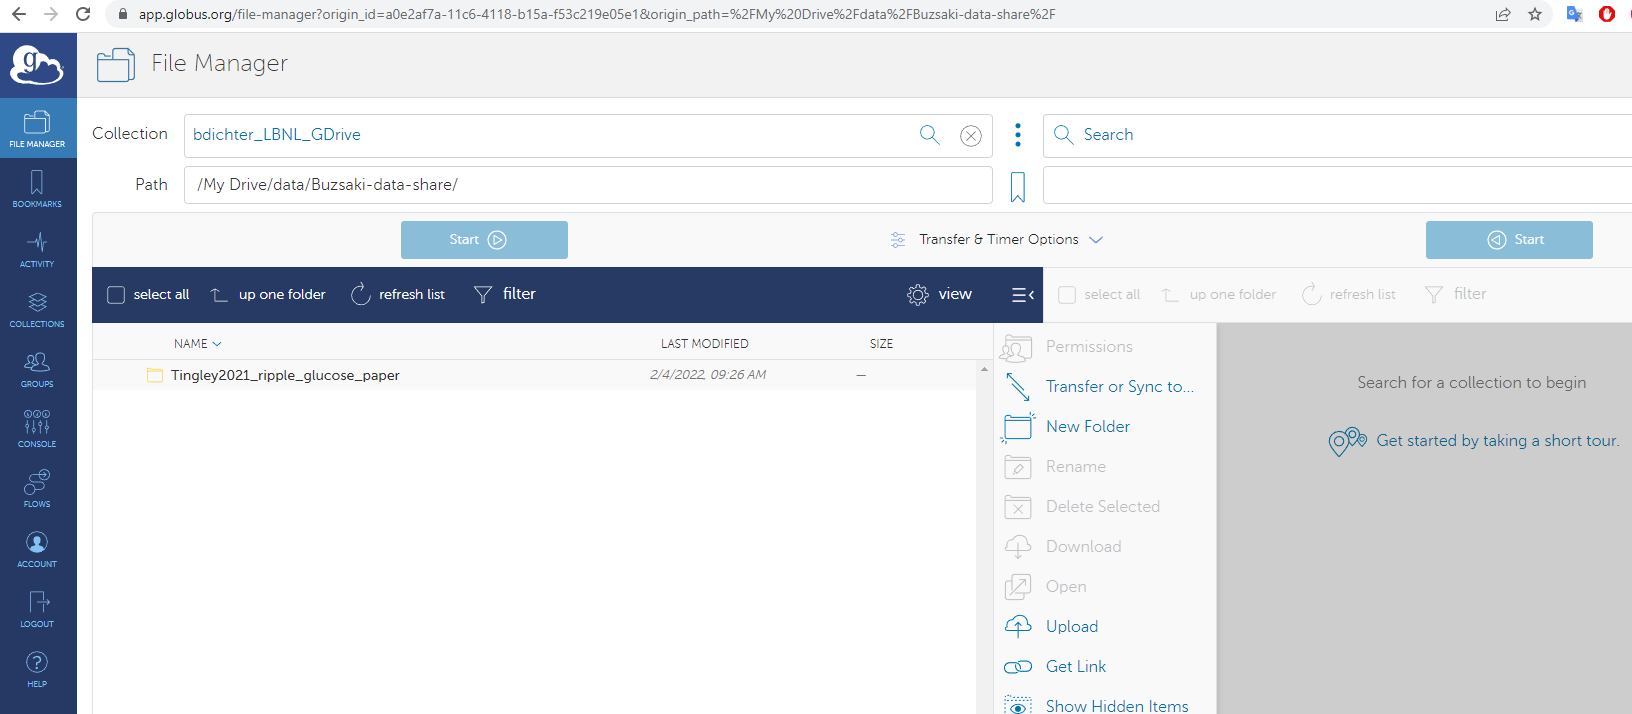Click the left Start transfer button
This screenshot has width=1632, height=714.
(x=484, y=240)
